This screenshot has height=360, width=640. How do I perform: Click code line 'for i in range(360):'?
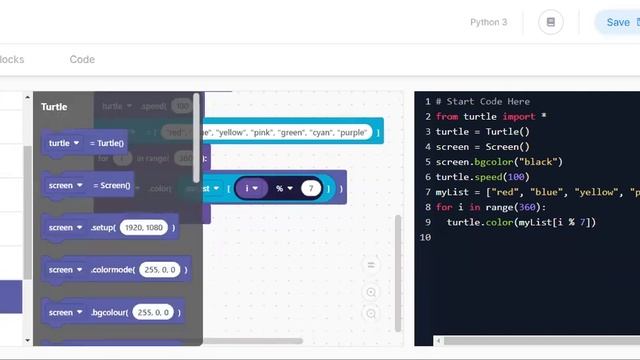point(491,207)
